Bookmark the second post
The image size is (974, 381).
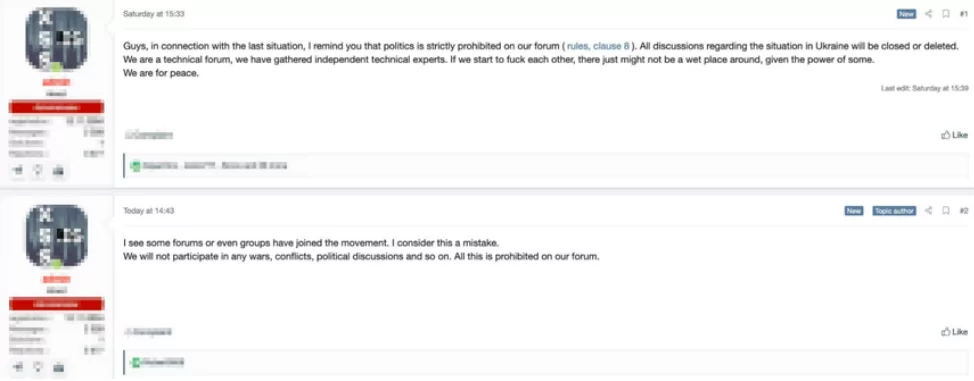(946, 211)
